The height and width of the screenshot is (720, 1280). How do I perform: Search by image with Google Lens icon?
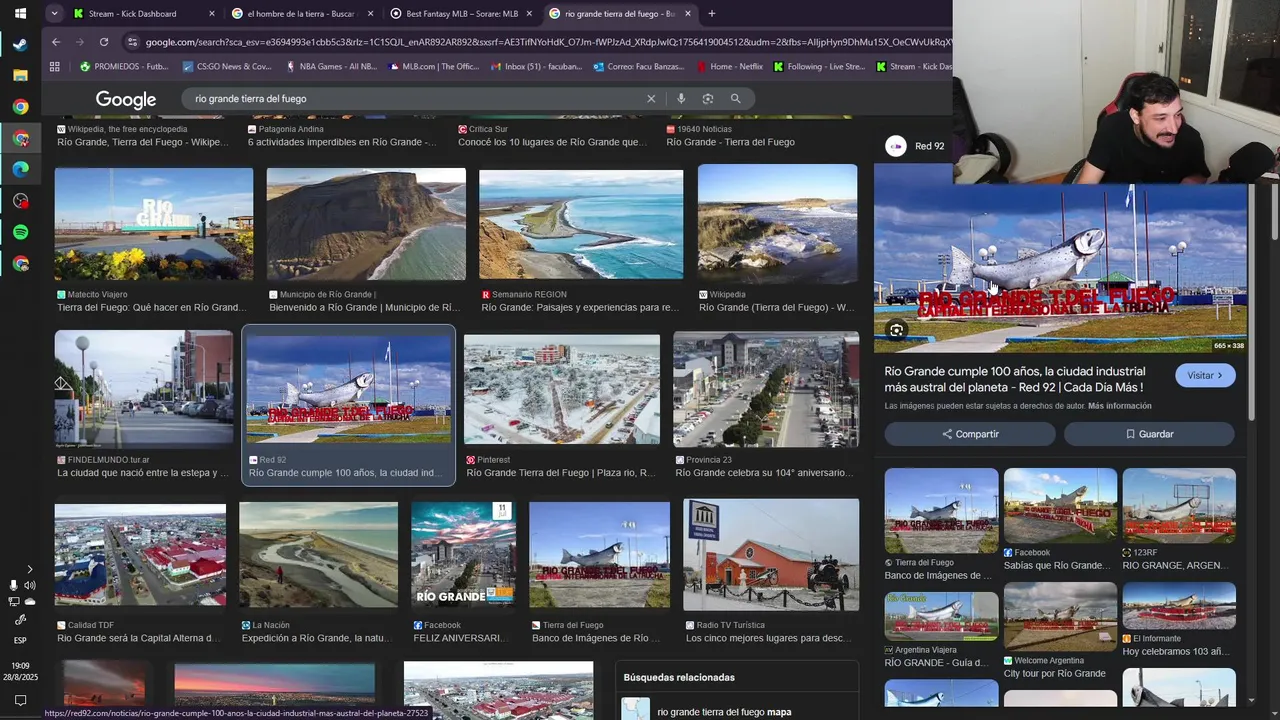(708, 99)
